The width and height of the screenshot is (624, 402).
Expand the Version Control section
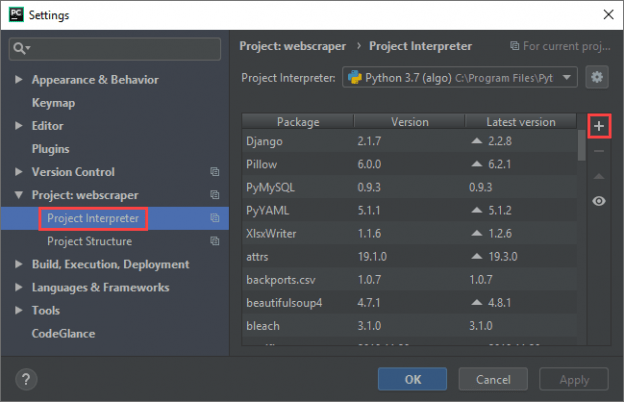(18, 172)
